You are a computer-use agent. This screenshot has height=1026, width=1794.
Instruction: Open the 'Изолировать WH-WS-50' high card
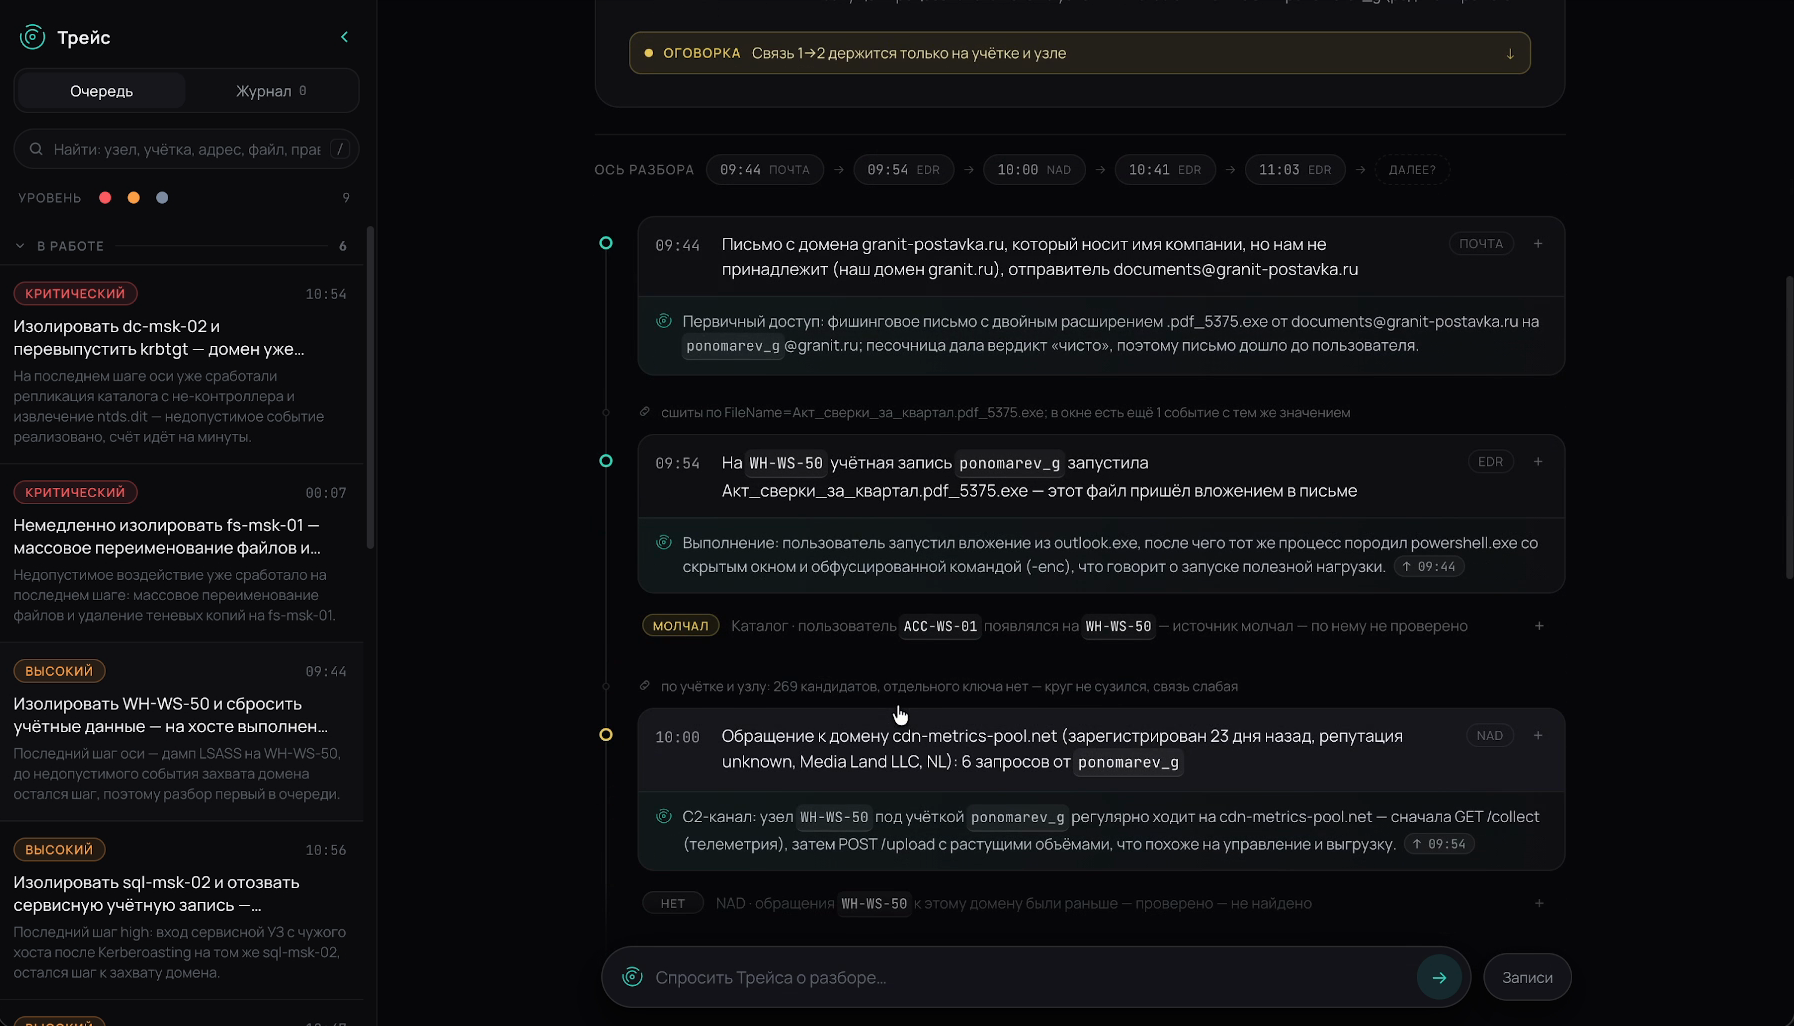point(181,732)
